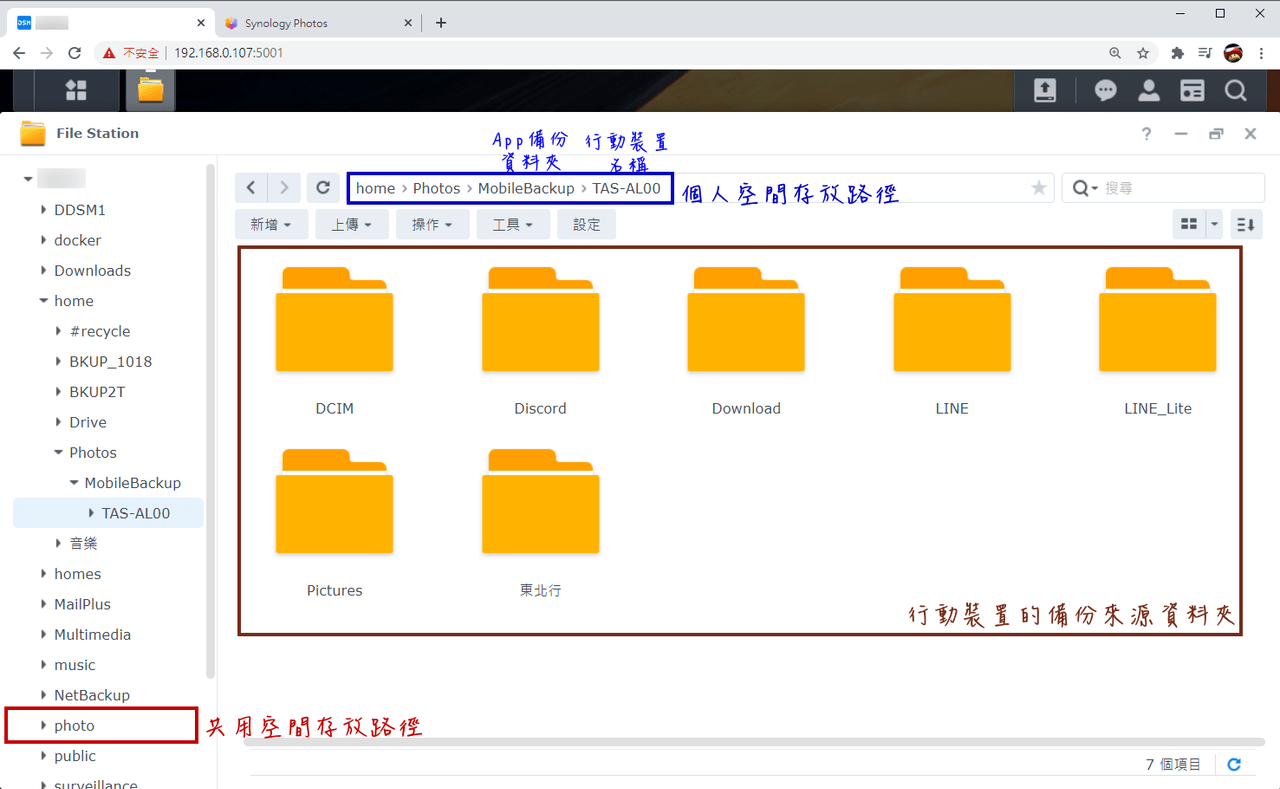
Task: Select Drive in the folder tree
Action: click(x=88, y=422)
